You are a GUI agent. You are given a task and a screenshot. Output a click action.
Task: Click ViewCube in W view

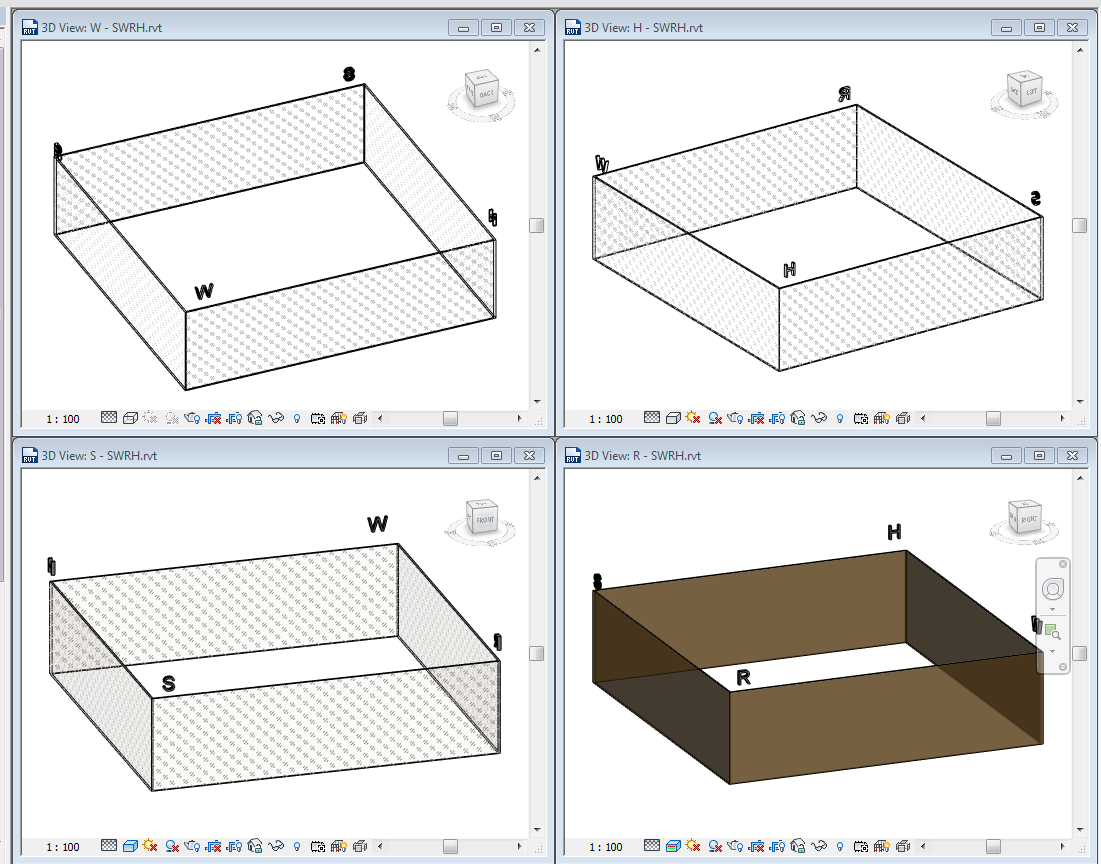click(482, 91)
